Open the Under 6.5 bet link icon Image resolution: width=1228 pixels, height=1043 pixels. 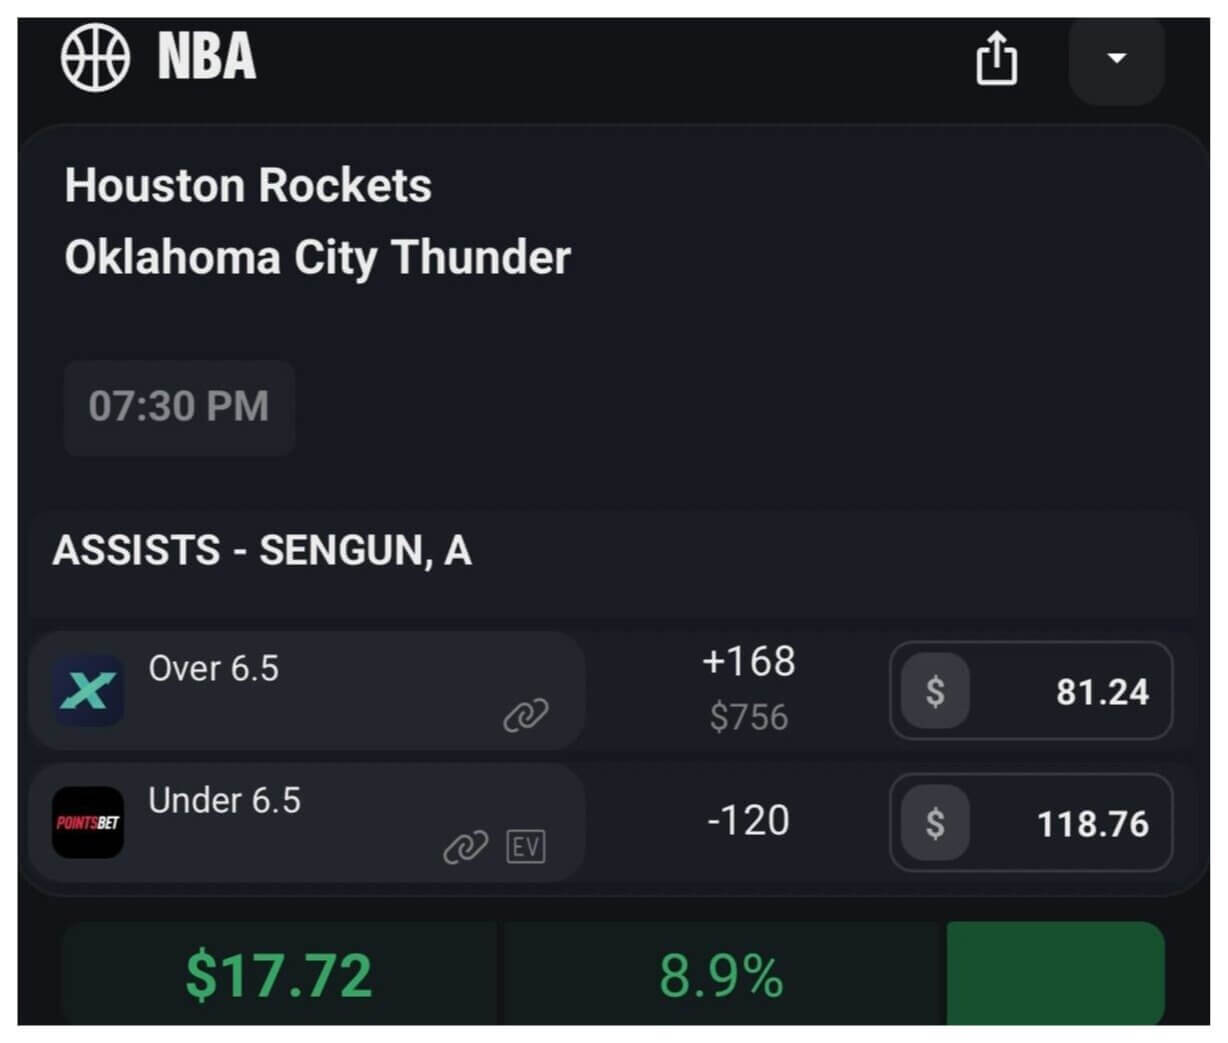pos(465,847)
